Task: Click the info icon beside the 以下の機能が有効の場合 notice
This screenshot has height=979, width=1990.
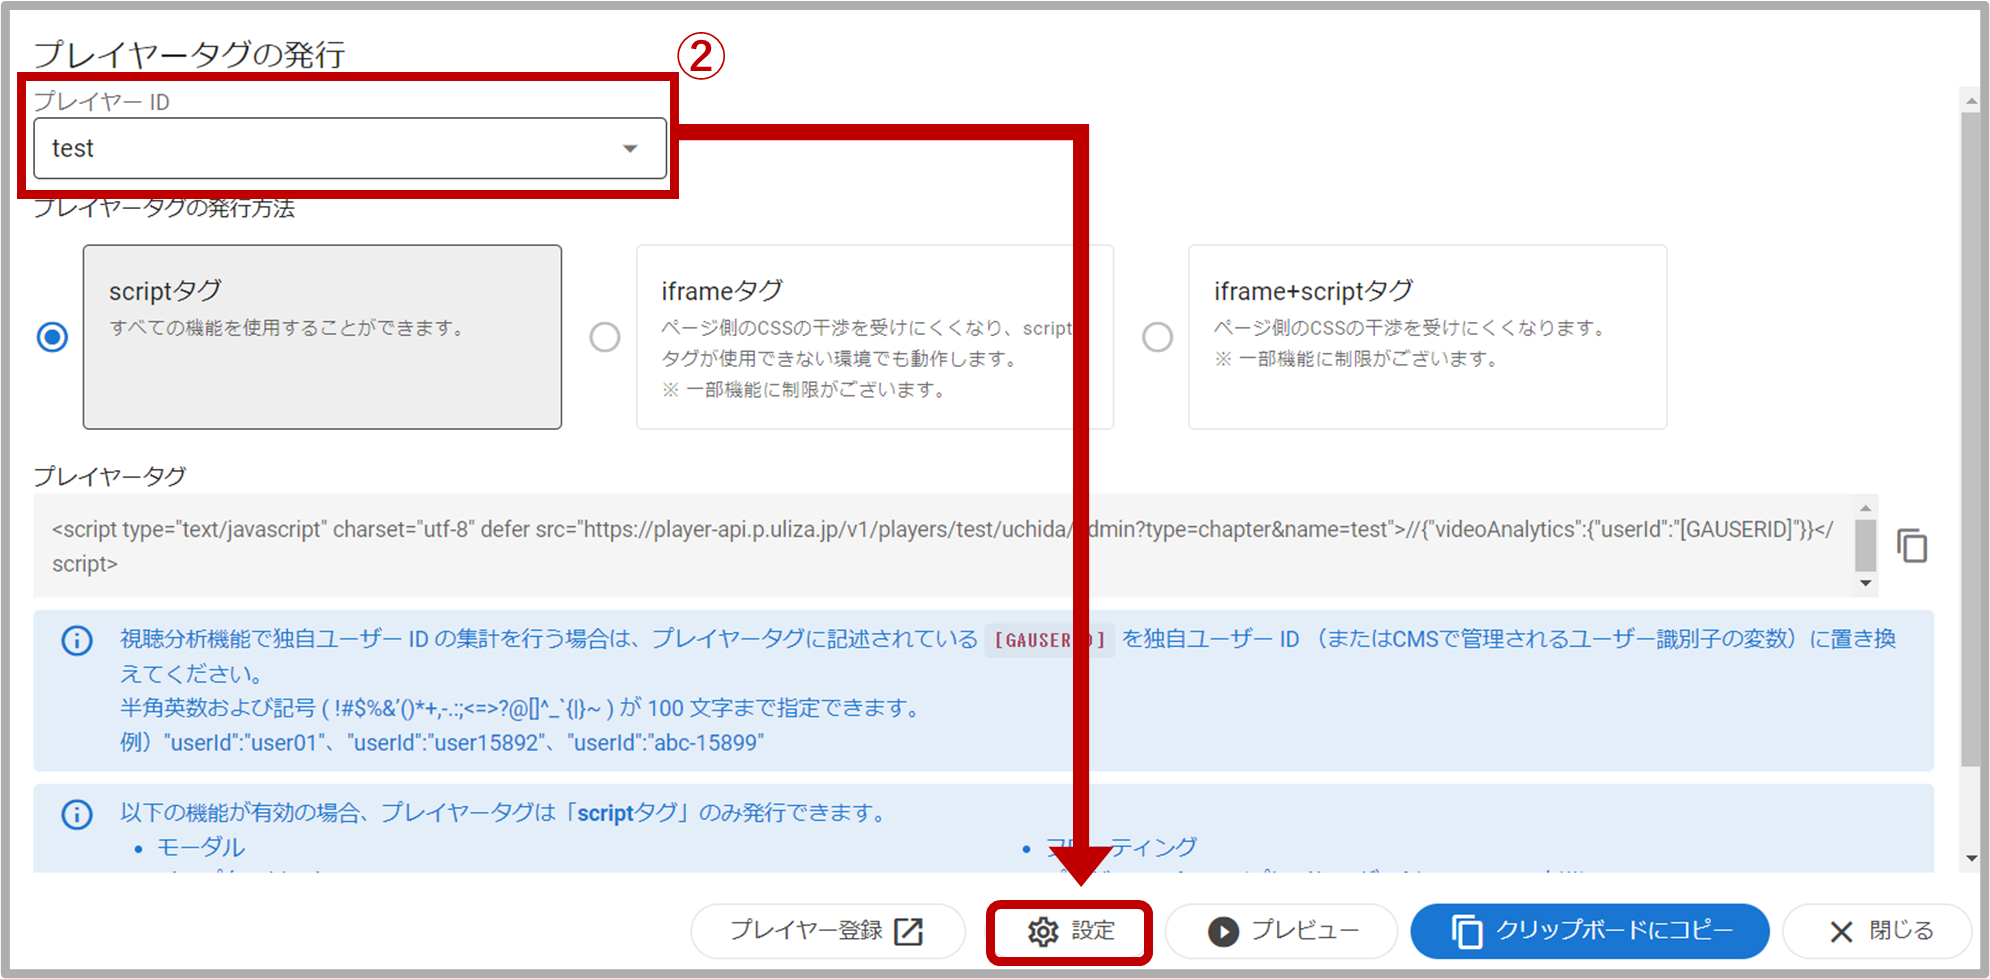Action: tap(77, 814)
